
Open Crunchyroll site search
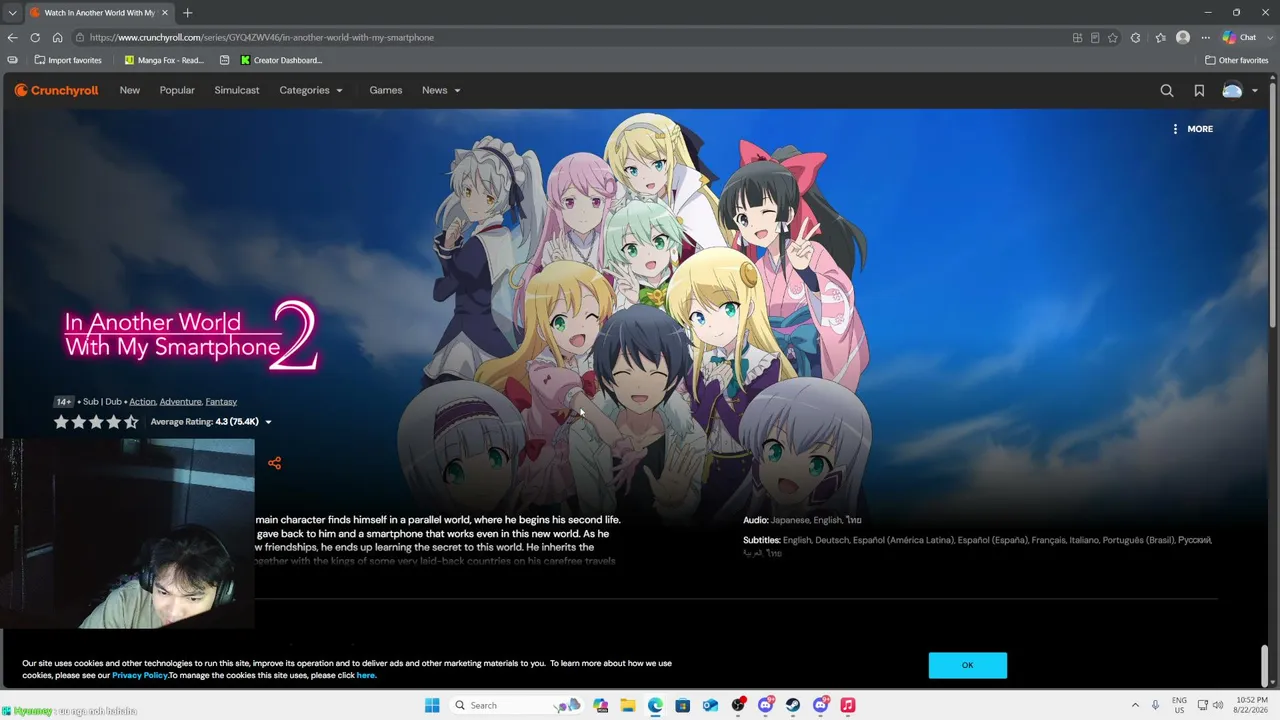pos(1167,90)
